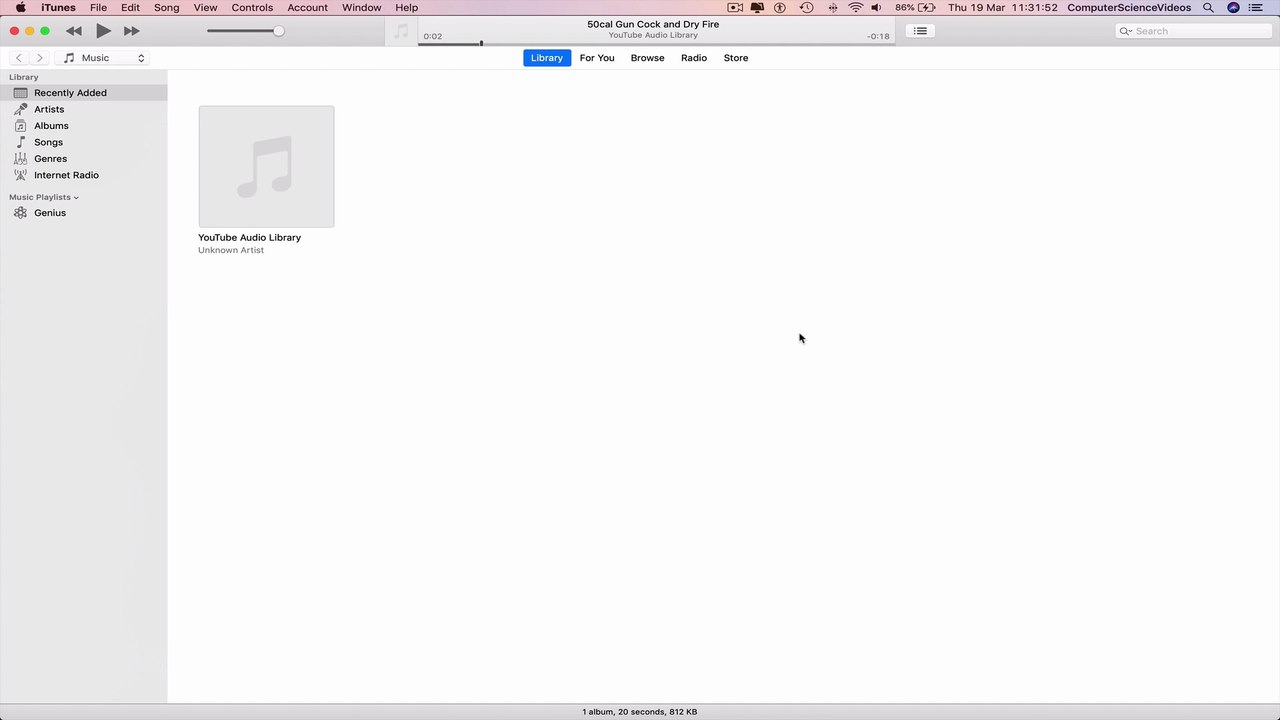1280x720 pixels.
Task: Open the Accessibility menu bar icon
Action: click(x=781, y=7)
